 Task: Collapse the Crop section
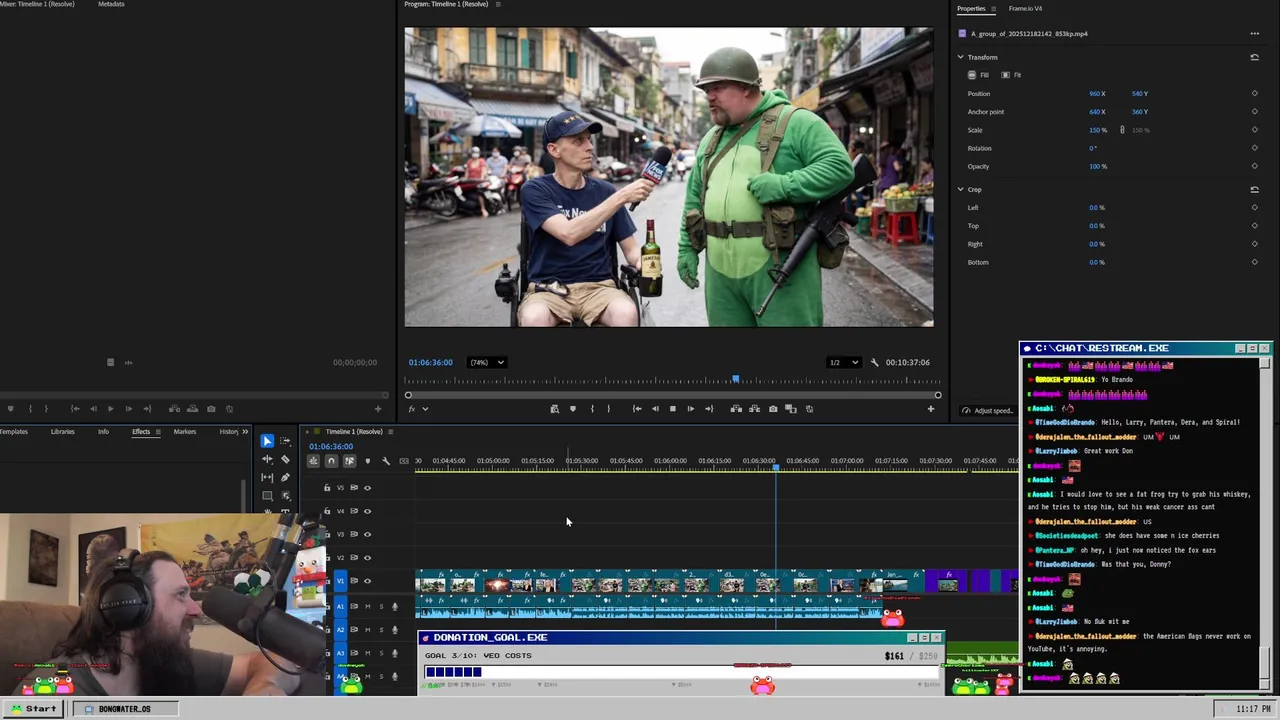[x=961, y=189]
